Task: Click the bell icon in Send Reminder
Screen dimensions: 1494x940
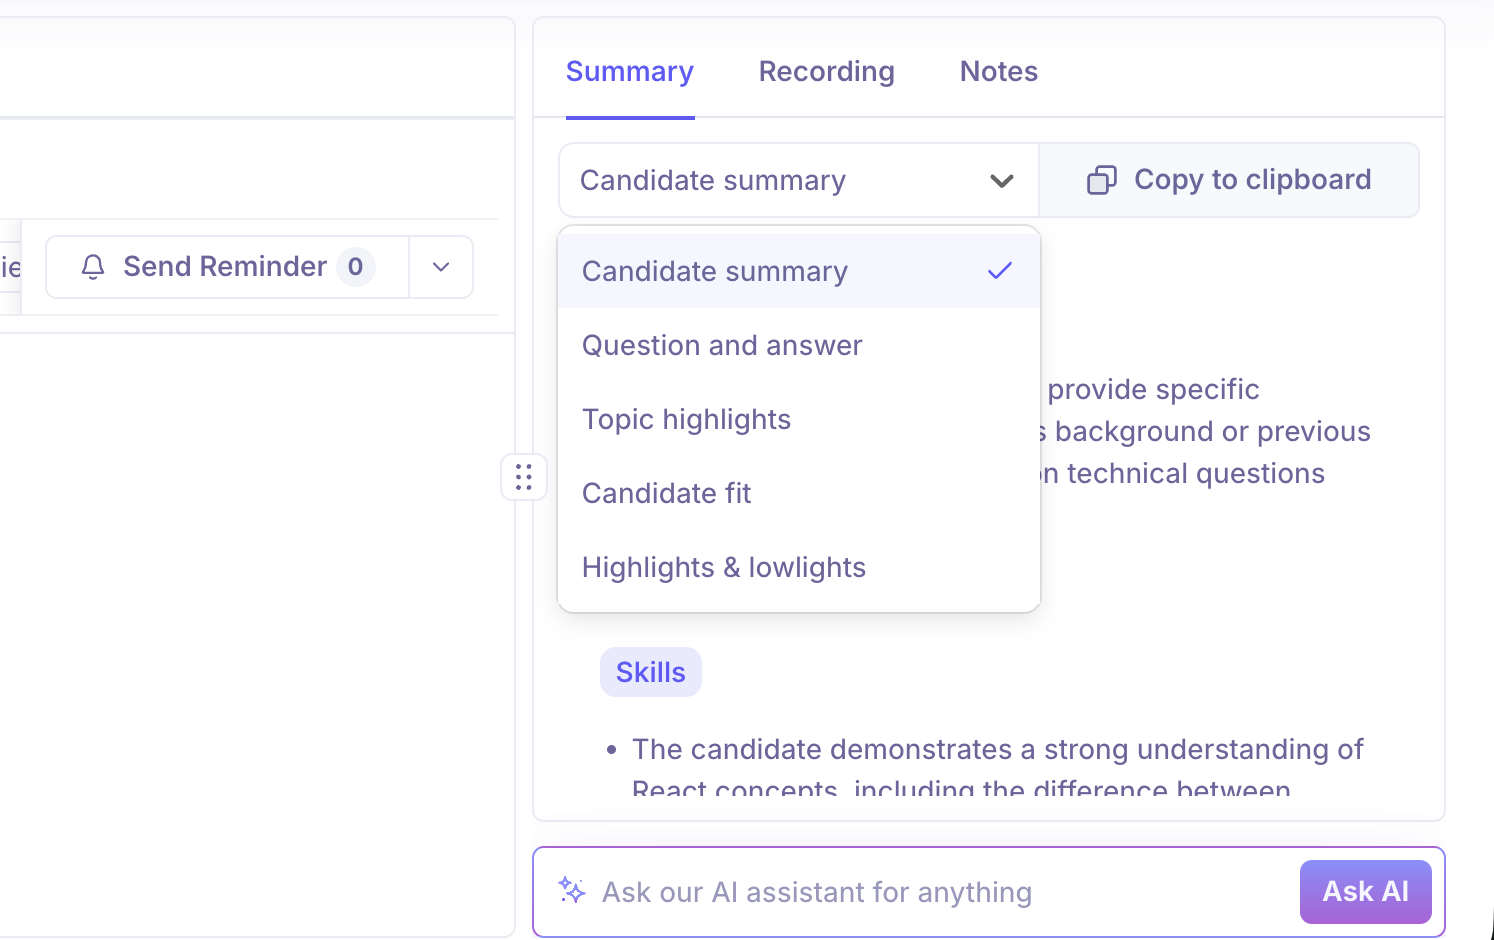Action: (93, 267)
